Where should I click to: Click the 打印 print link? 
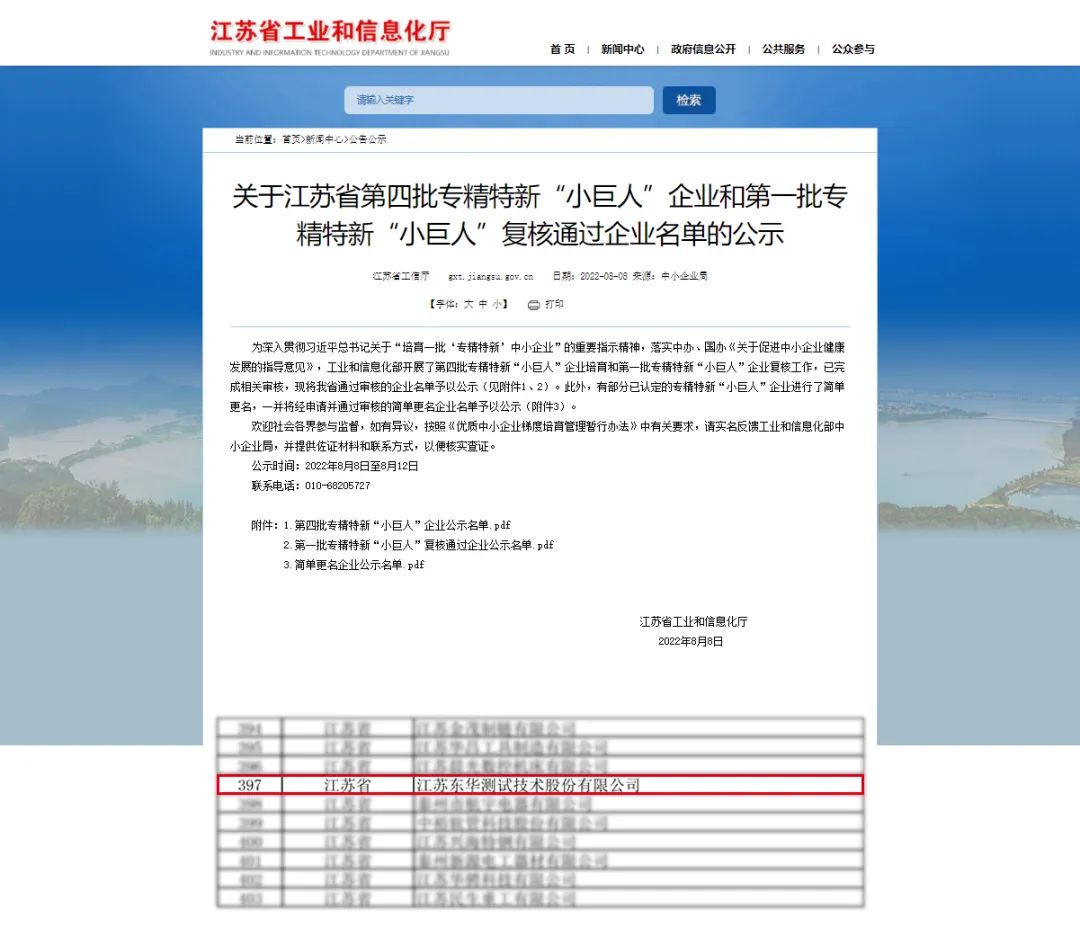[554, 304]
